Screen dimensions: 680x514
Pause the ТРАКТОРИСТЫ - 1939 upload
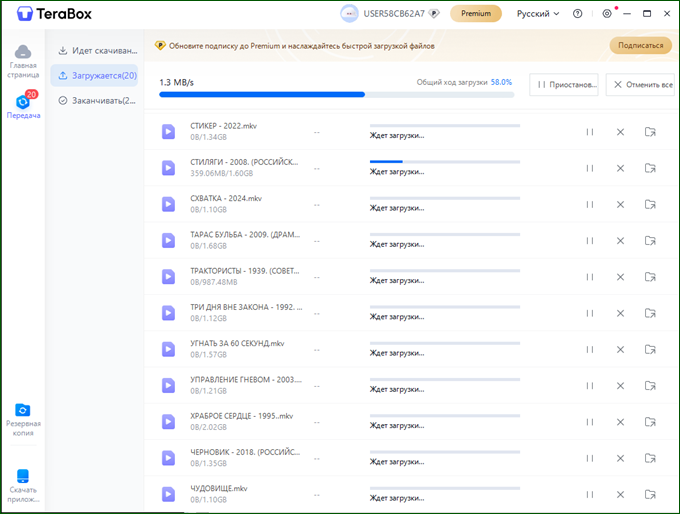(x=590, y=277)
